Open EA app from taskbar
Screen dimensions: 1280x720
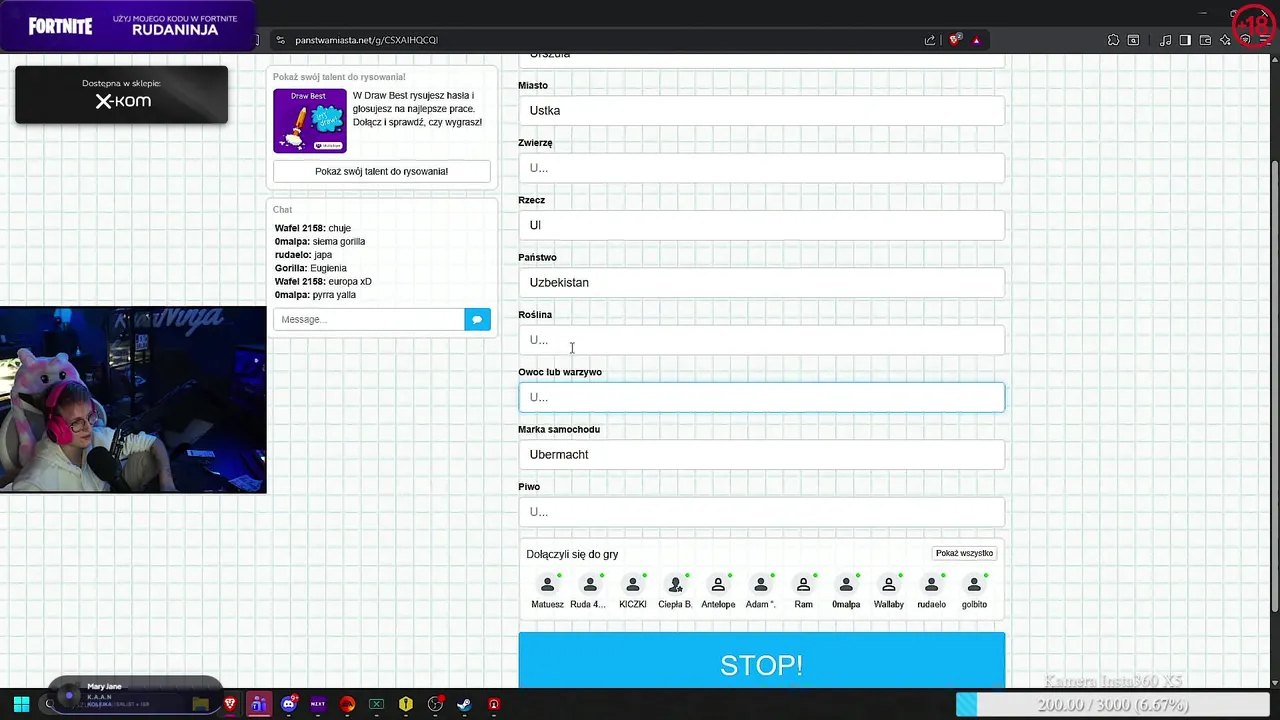click(x=347, y=704)
